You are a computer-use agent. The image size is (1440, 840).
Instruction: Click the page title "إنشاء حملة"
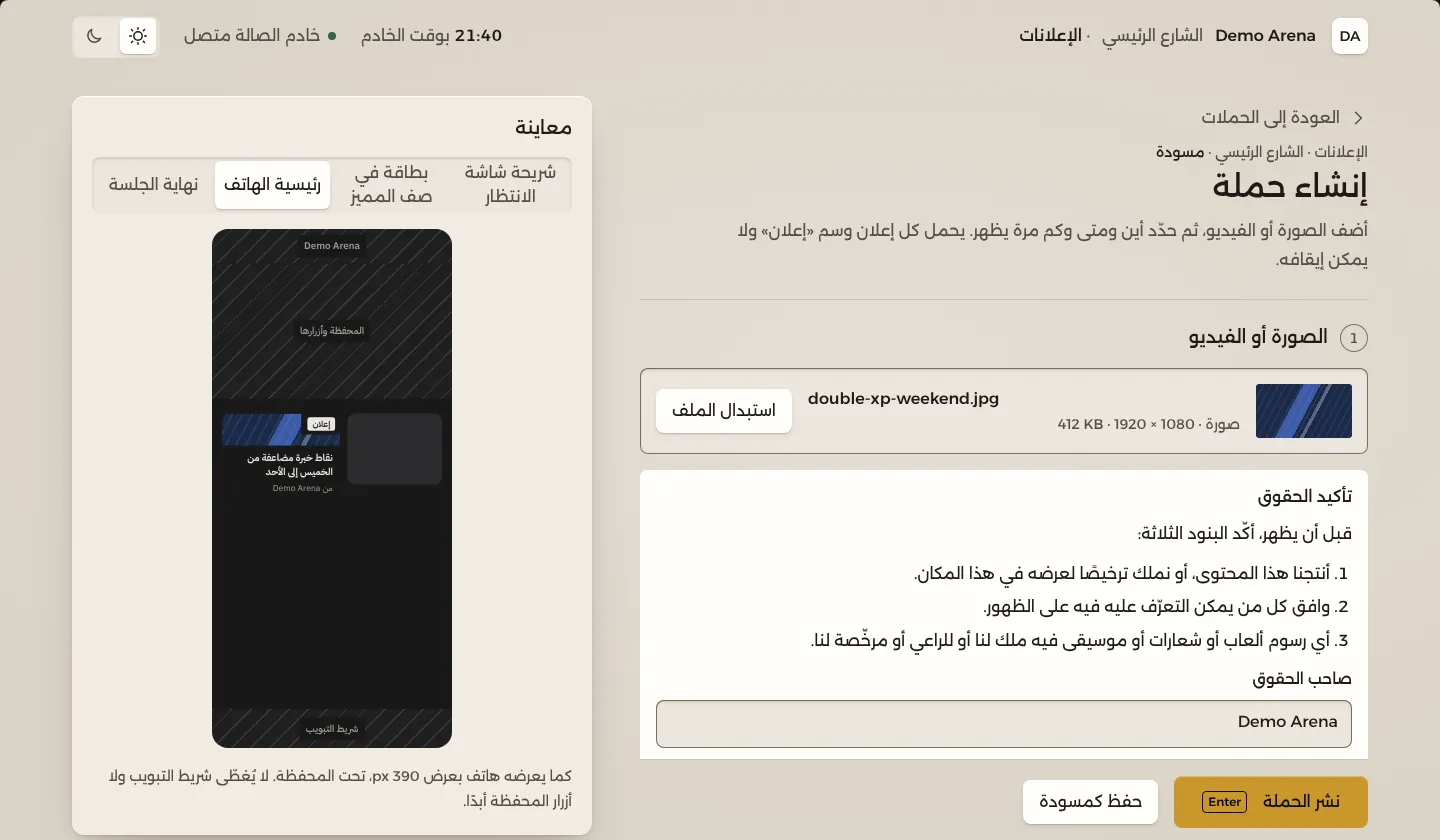click(x=1290, y=186)
